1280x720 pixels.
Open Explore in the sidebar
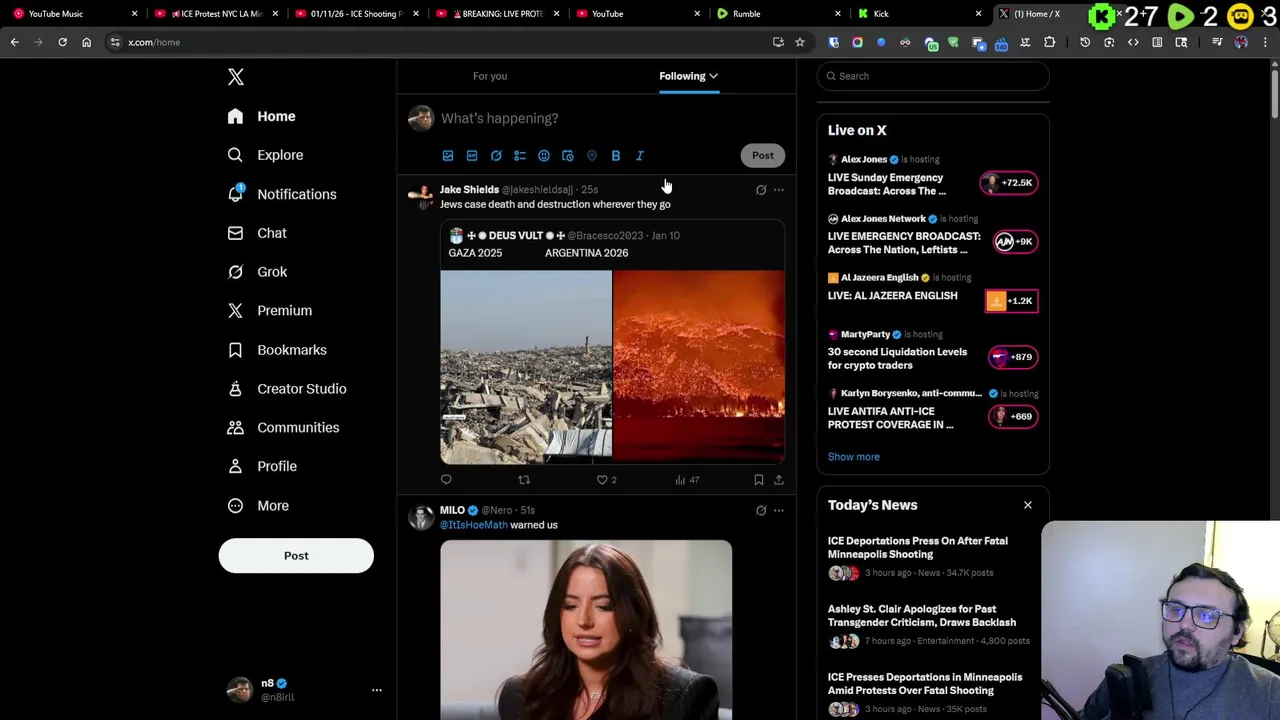tap(266, 155)
